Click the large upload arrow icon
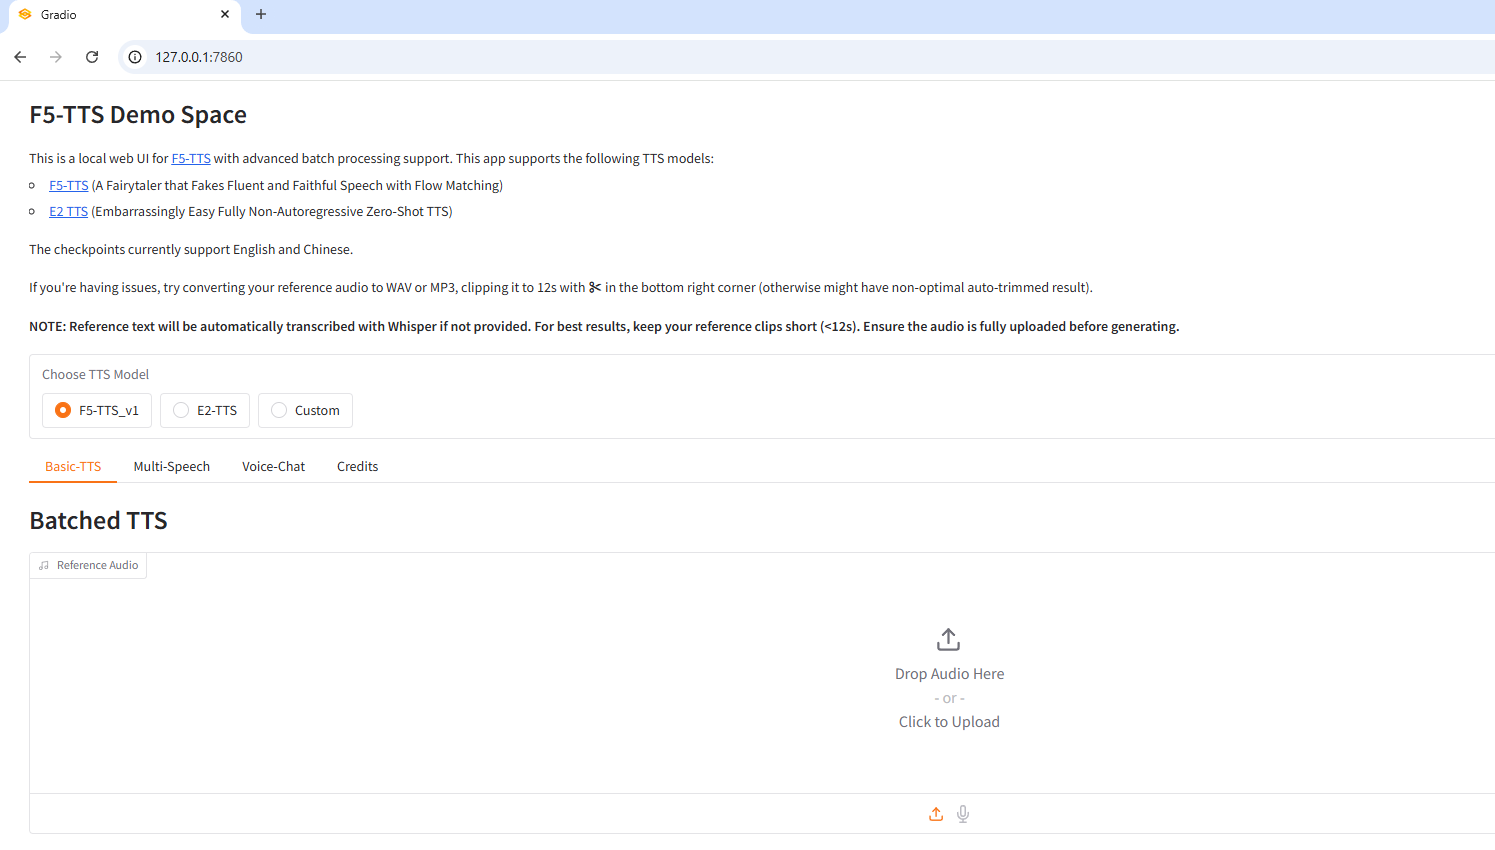The height and width of the screenshot is (850, 1495). 949,639
